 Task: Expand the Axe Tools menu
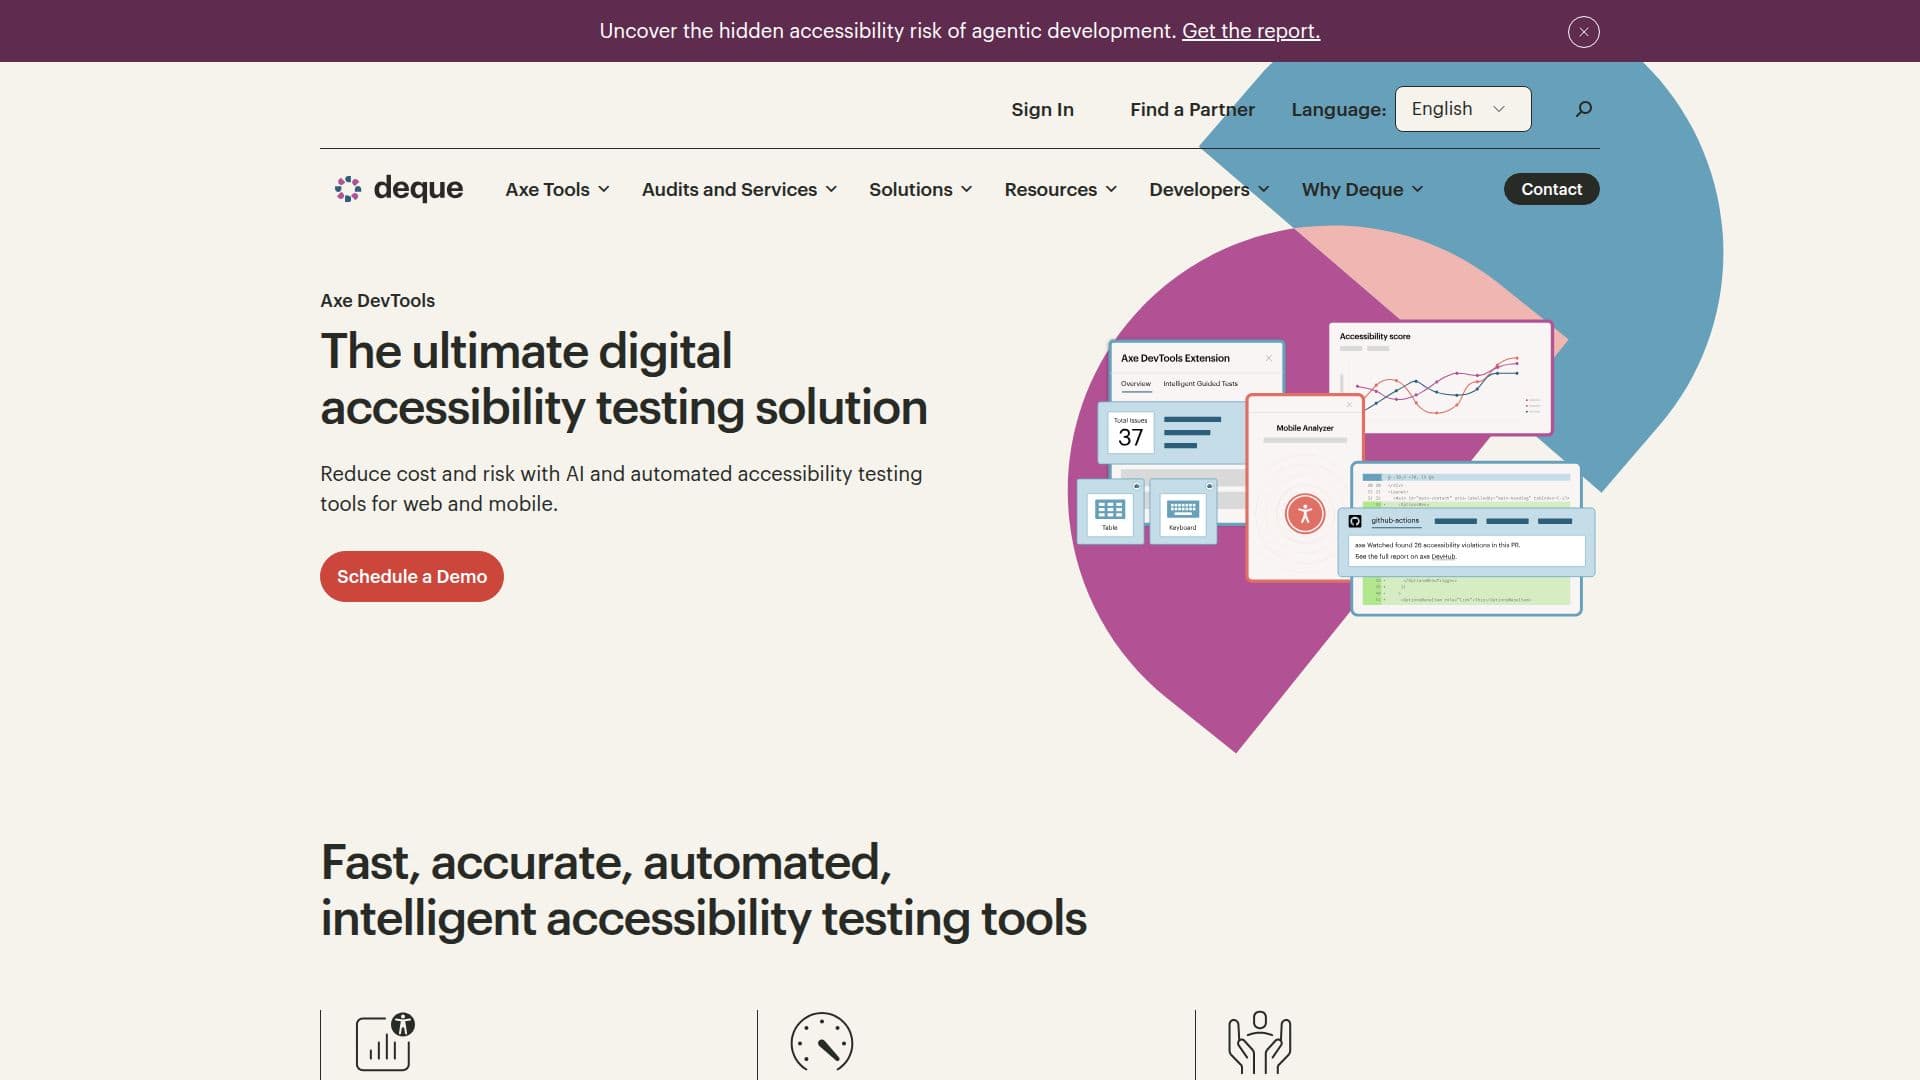tap(557, 189)
